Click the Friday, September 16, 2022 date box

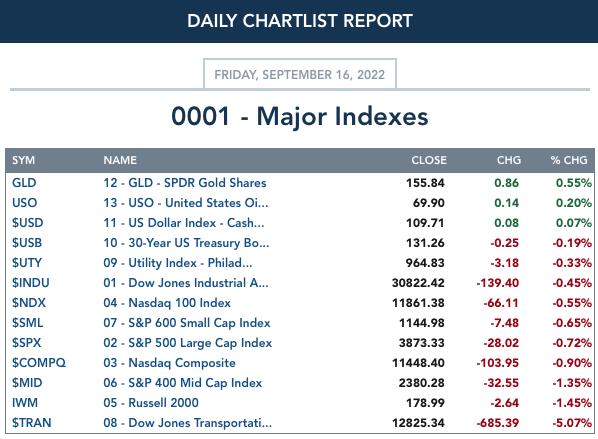(300, 74)
